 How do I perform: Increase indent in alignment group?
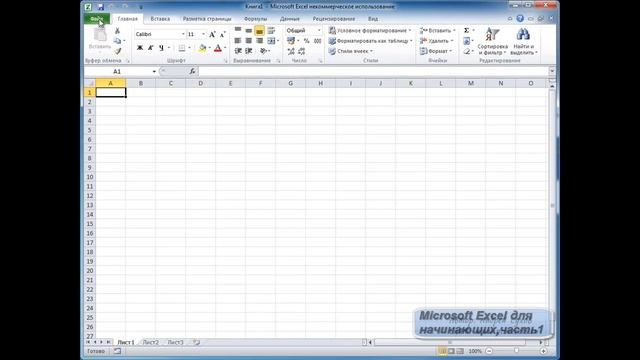pos(249,51)
